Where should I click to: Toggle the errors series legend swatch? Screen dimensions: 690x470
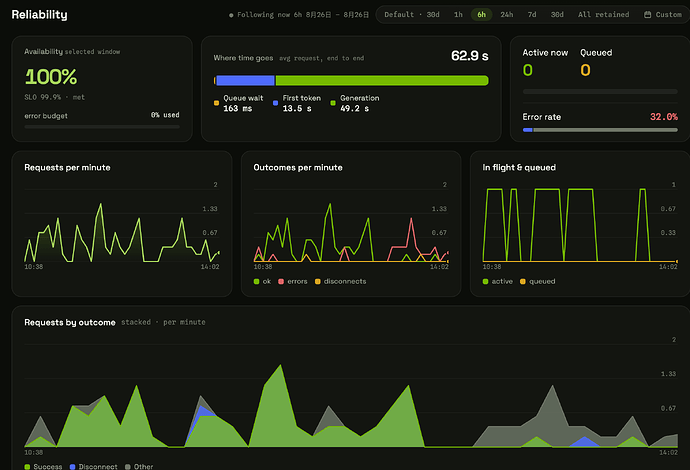click(281, 281)
